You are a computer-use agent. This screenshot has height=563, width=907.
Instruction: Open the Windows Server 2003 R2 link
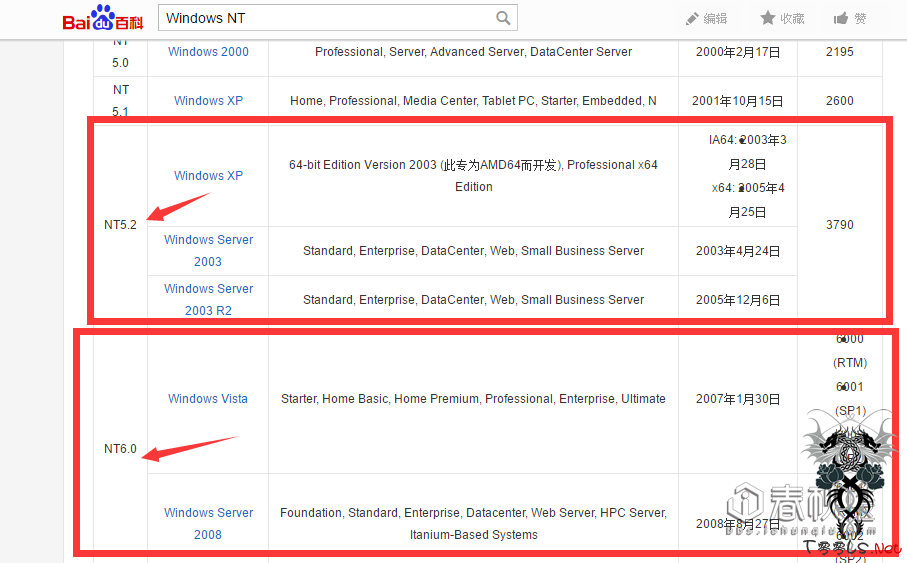[208, 299]
